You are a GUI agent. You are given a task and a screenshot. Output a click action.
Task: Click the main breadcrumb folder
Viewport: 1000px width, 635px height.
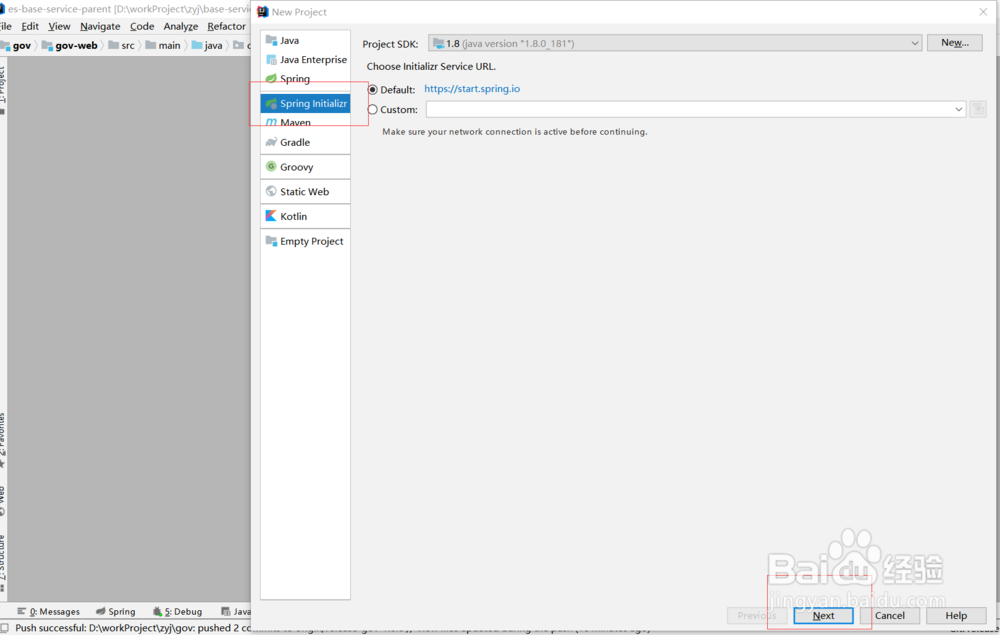click(x=163, y=45)
